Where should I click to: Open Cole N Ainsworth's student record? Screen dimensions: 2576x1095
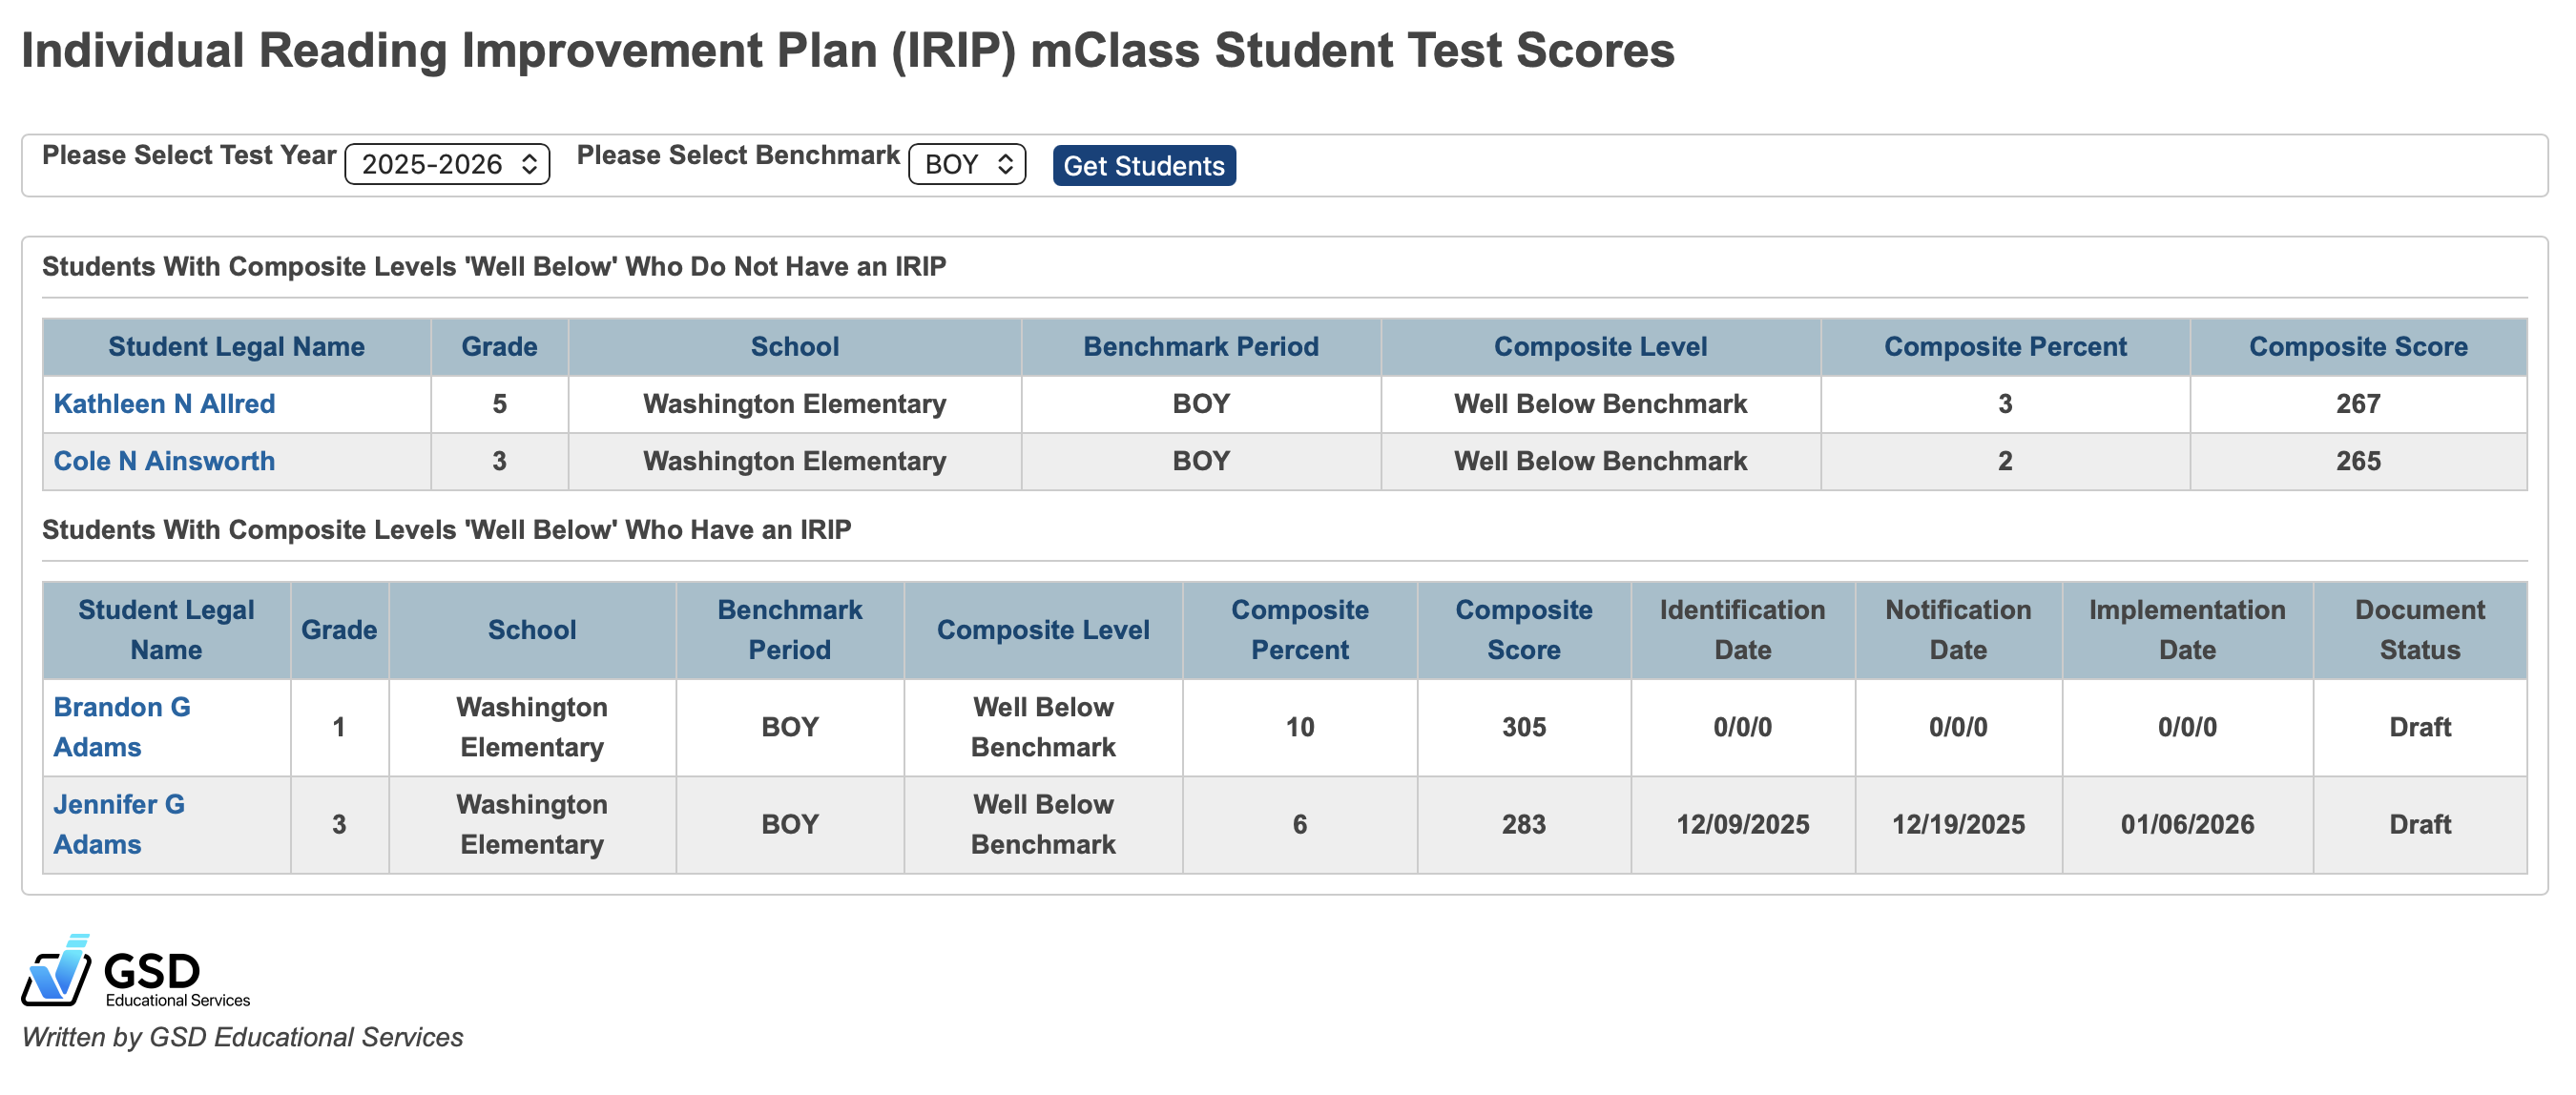164,461
